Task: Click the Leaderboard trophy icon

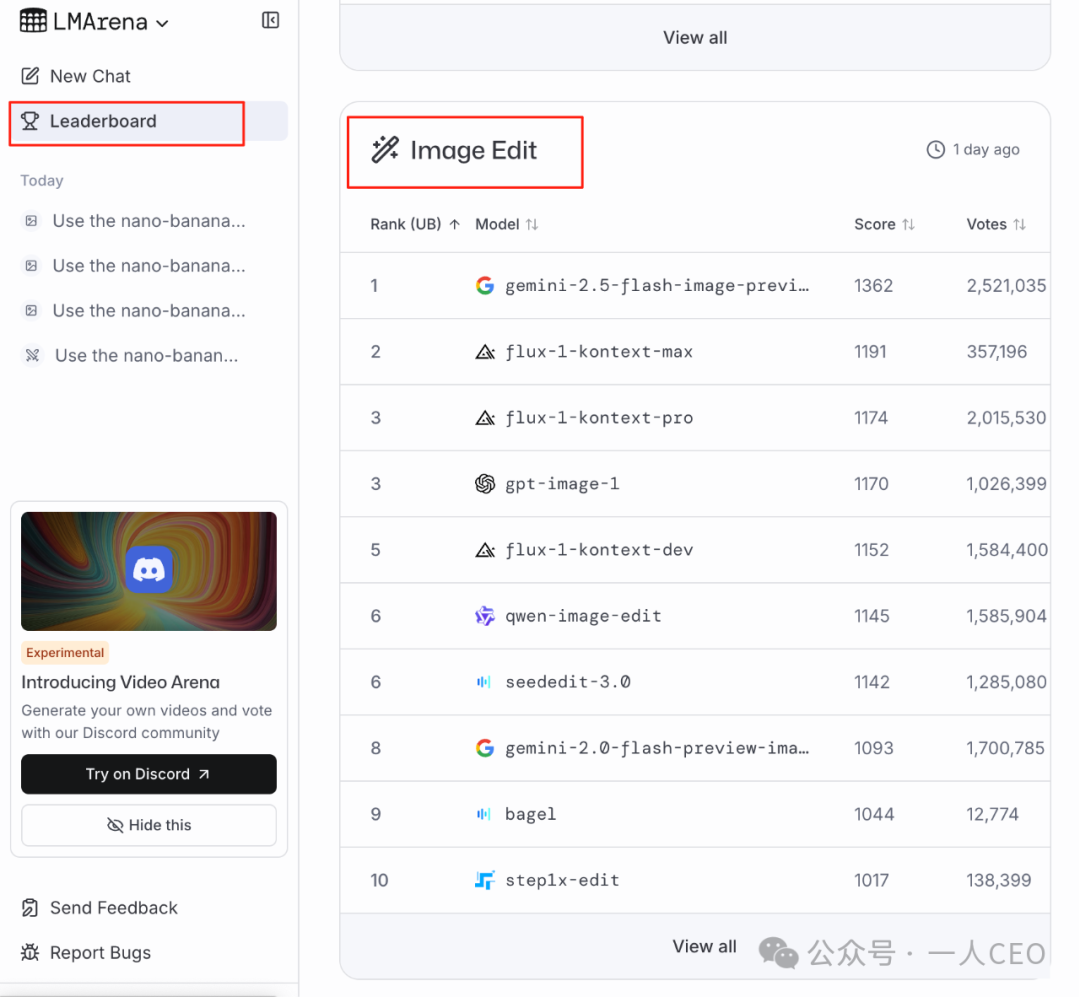Action: [30, 121]
